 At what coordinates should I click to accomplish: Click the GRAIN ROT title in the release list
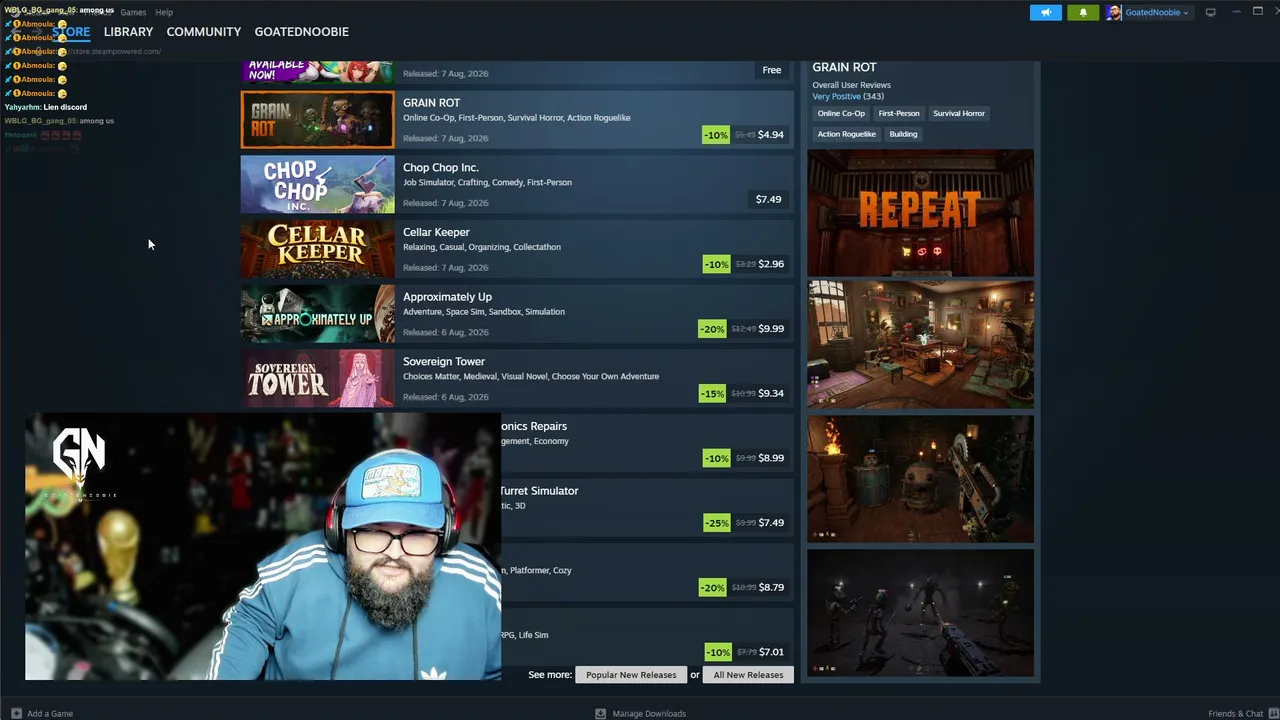click(x=431, y=103)
